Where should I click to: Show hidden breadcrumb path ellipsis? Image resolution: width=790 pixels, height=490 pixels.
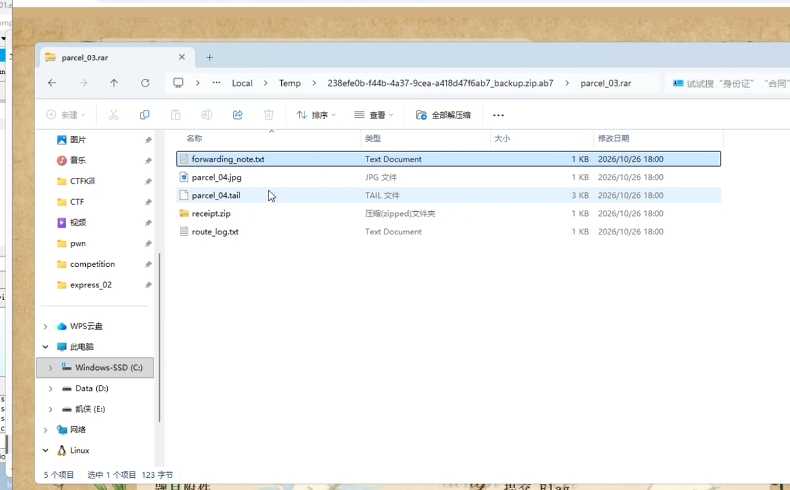tap(216, 83)
